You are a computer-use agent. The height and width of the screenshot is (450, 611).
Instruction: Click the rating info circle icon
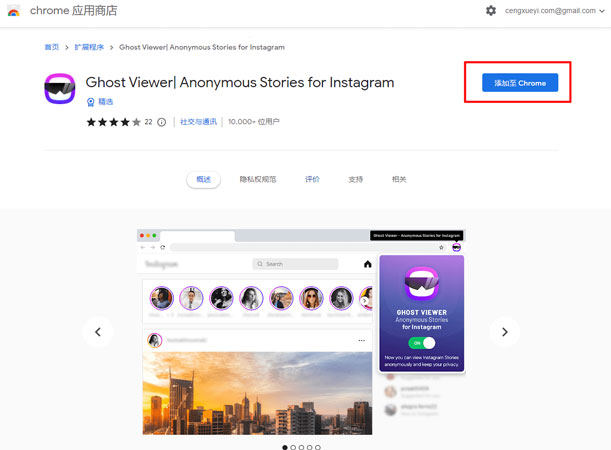161,122
